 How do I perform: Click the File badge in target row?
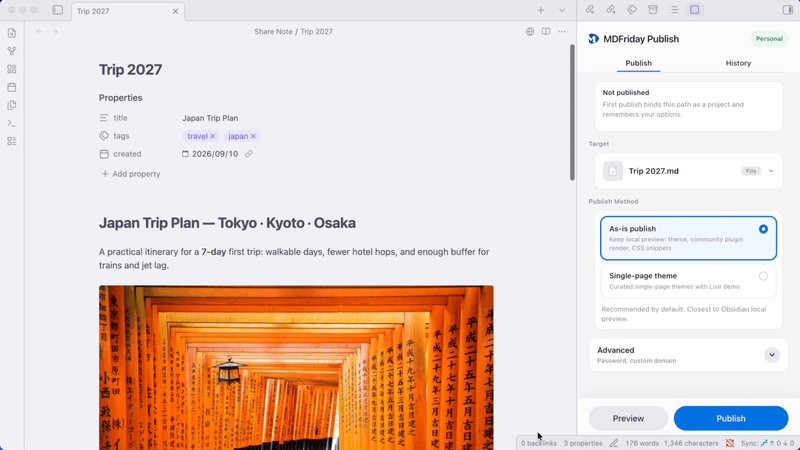(751, 171)
